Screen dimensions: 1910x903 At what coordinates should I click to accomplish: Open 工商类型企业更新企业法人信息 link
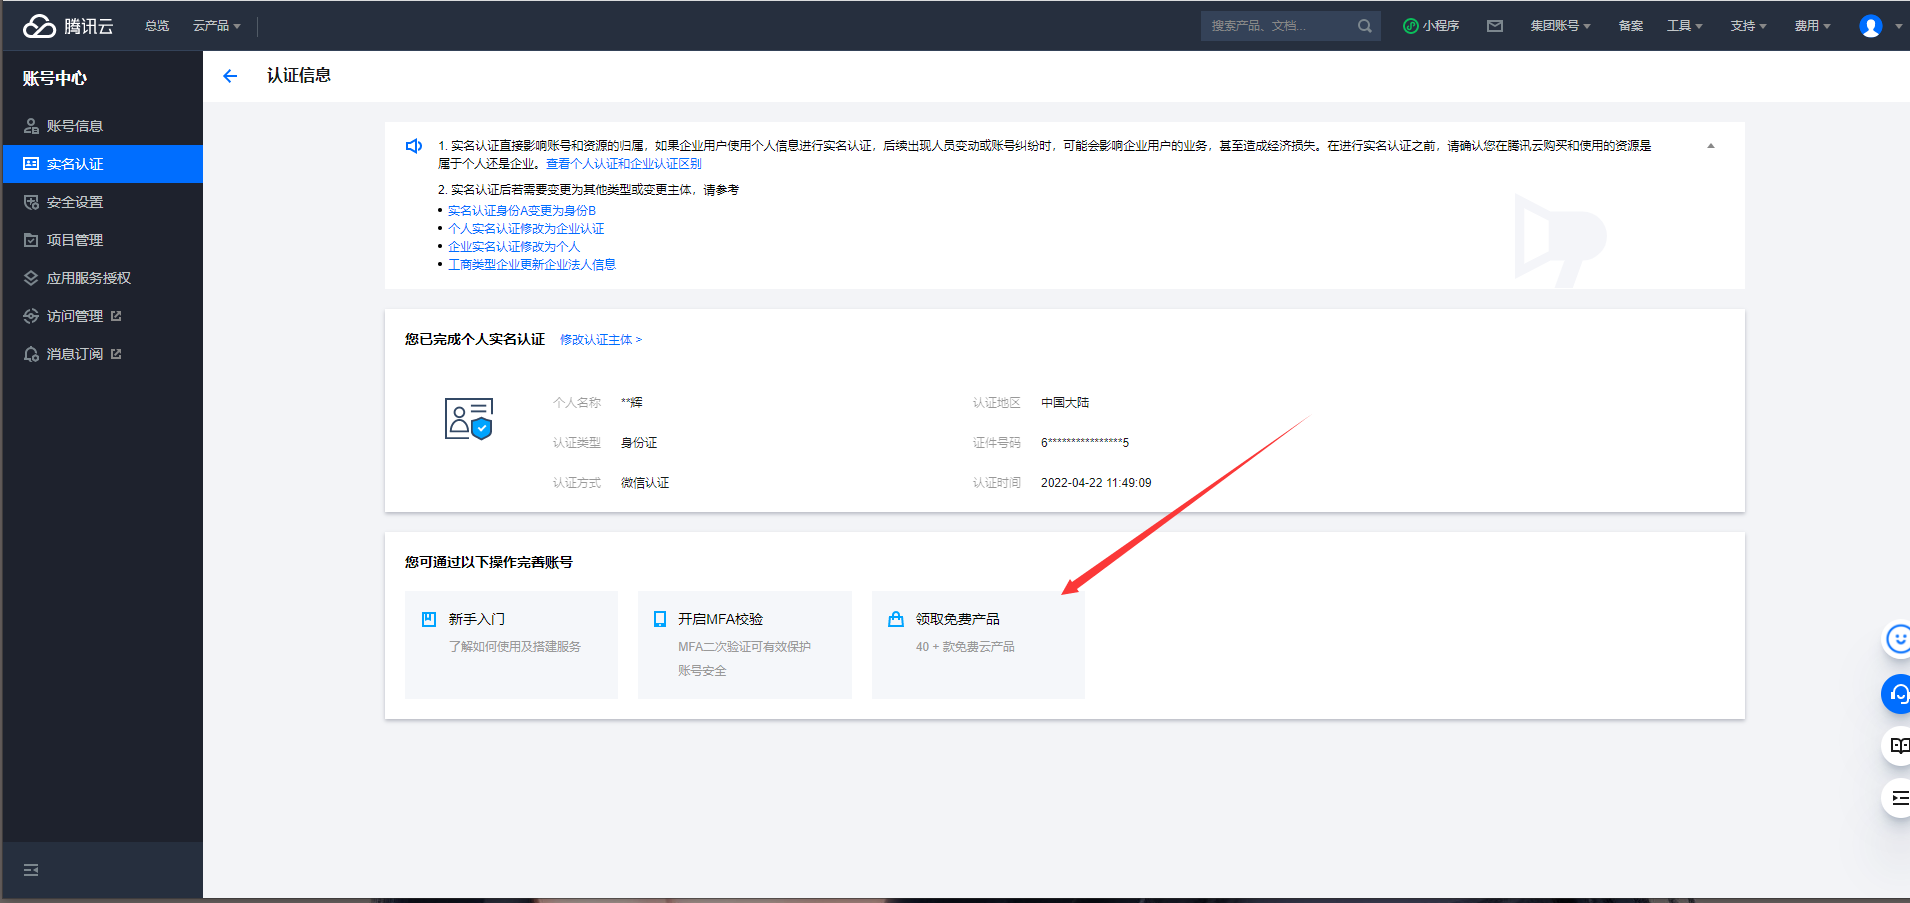tap(532, 265)
